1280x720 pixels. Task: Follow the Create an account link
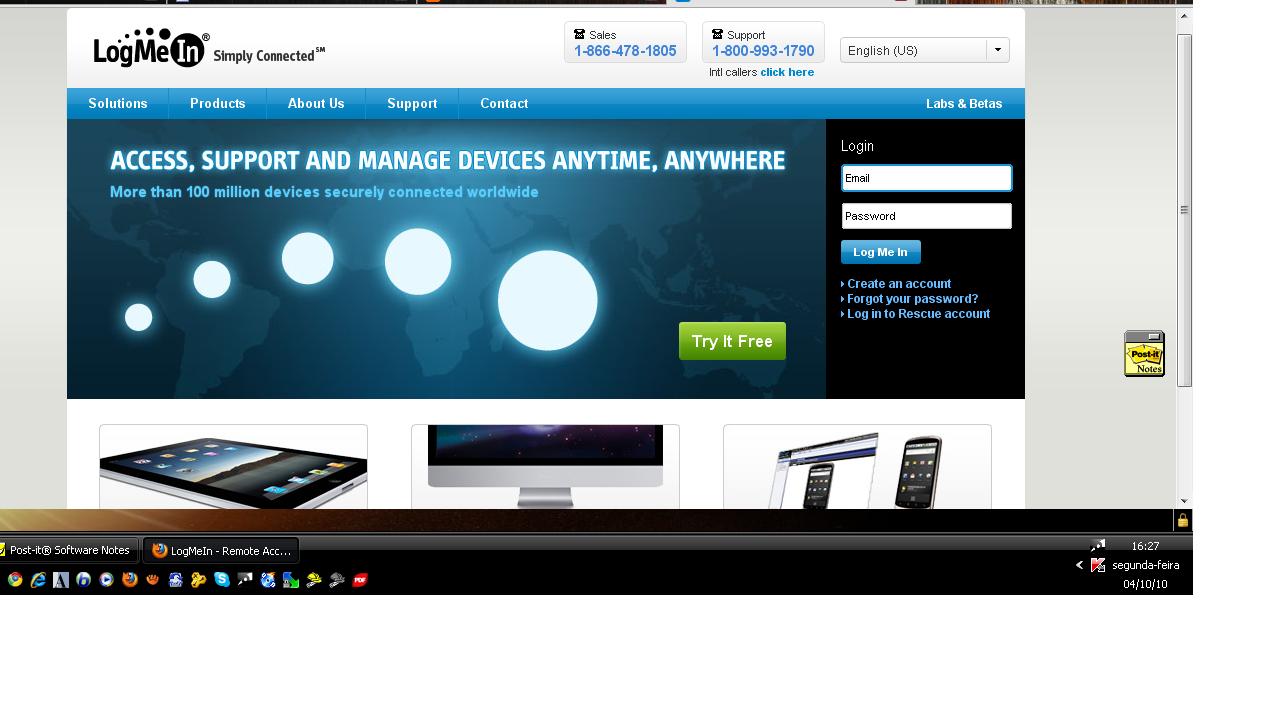(899, 284)
